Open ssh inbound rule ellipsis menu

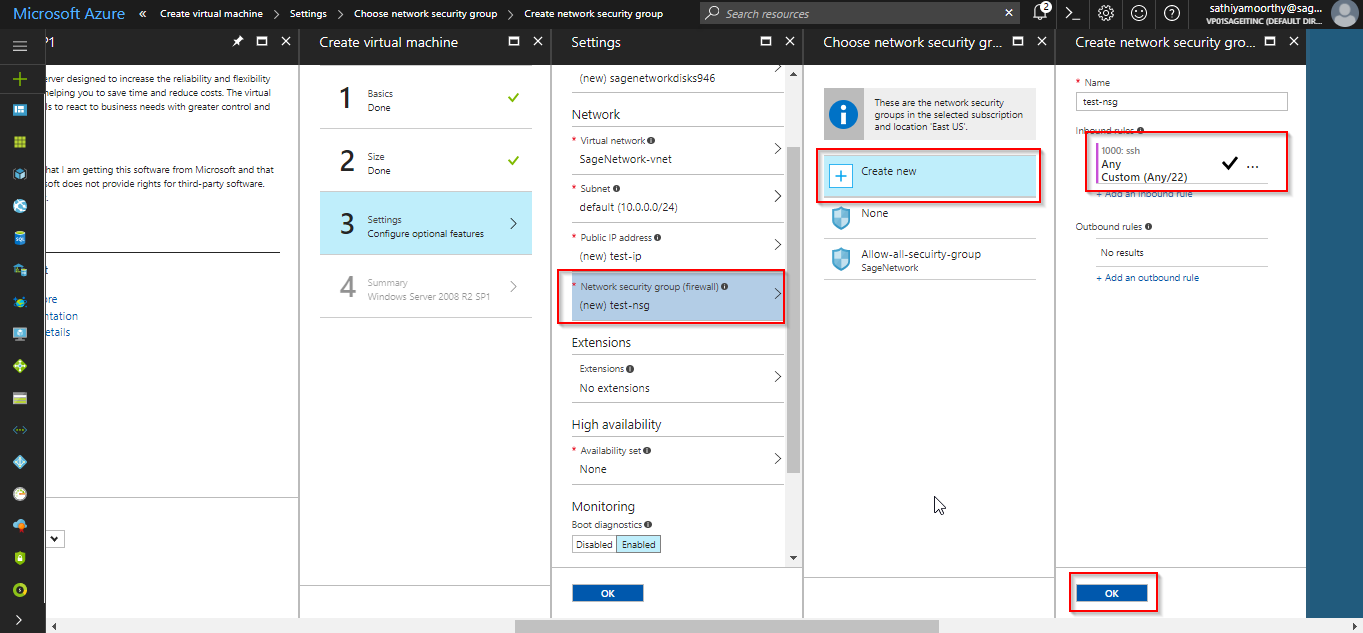(1253, 166)
